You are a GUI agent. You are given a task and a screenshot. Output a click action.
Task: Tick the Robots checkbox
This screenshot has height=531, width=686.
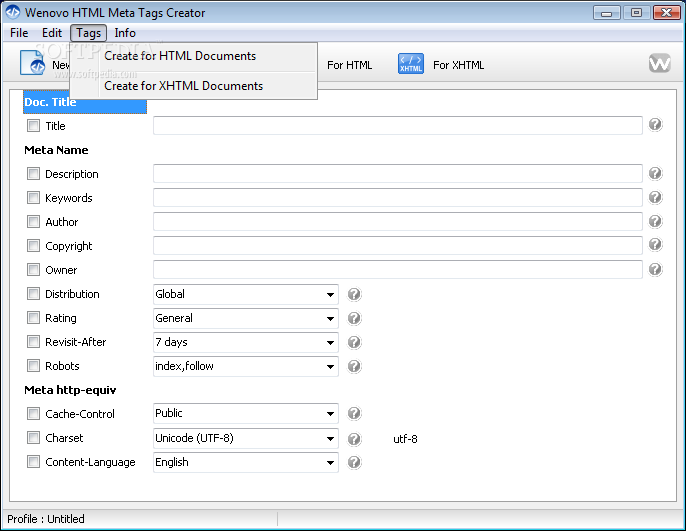33,366
